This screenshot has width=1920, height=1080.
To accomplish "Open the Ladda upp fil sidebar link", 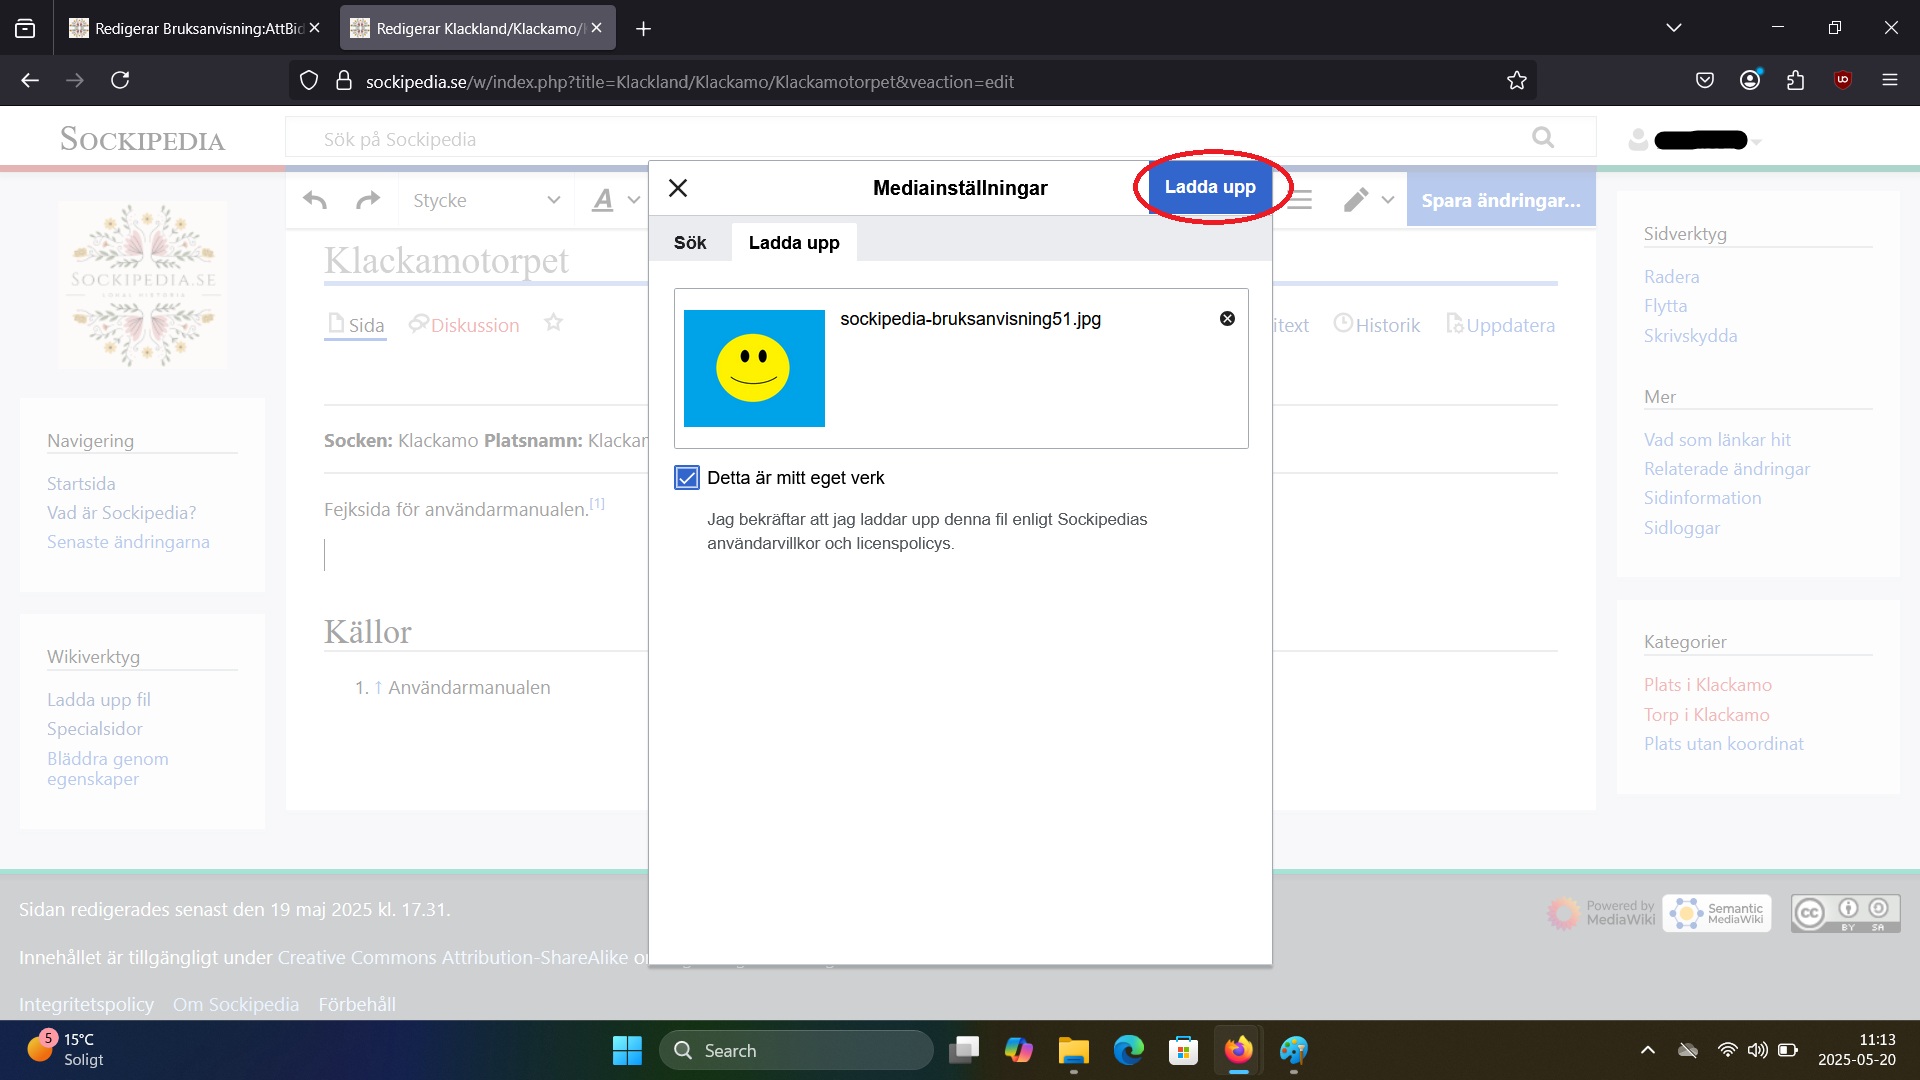I will tap(99, 700).
